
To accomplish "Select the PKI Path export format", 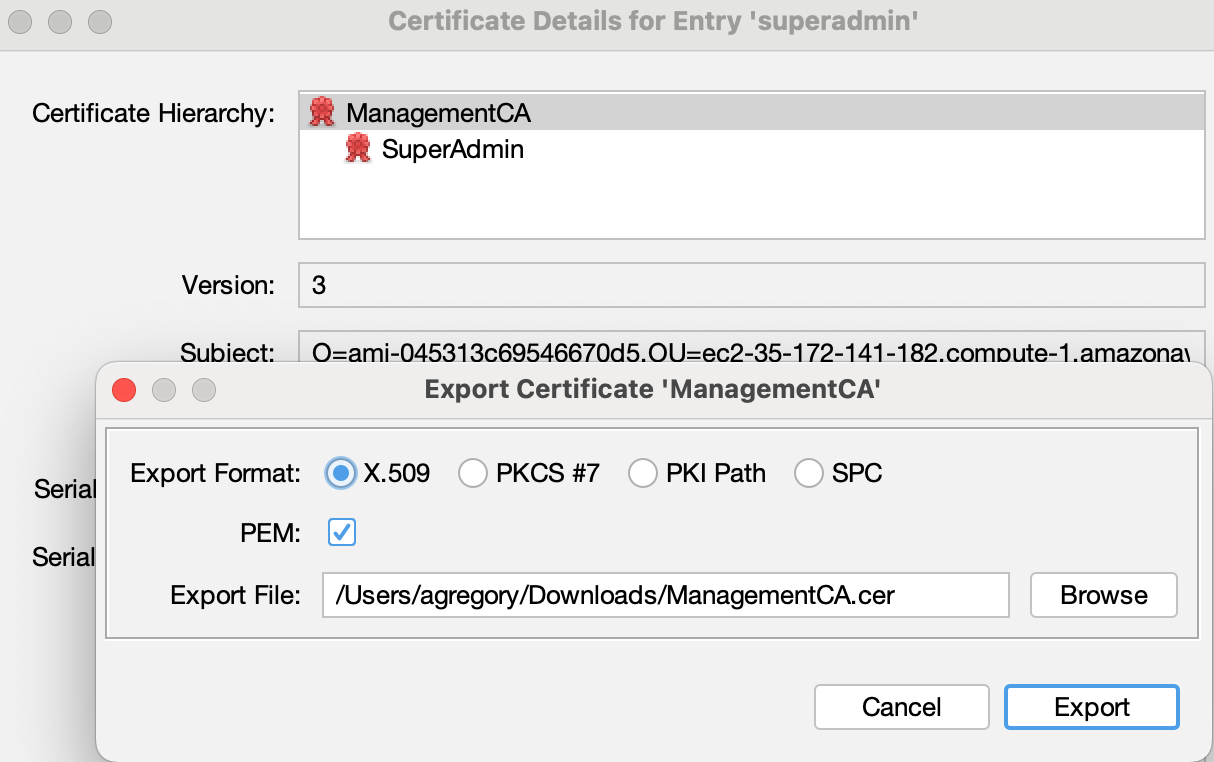I will point(643,473).
